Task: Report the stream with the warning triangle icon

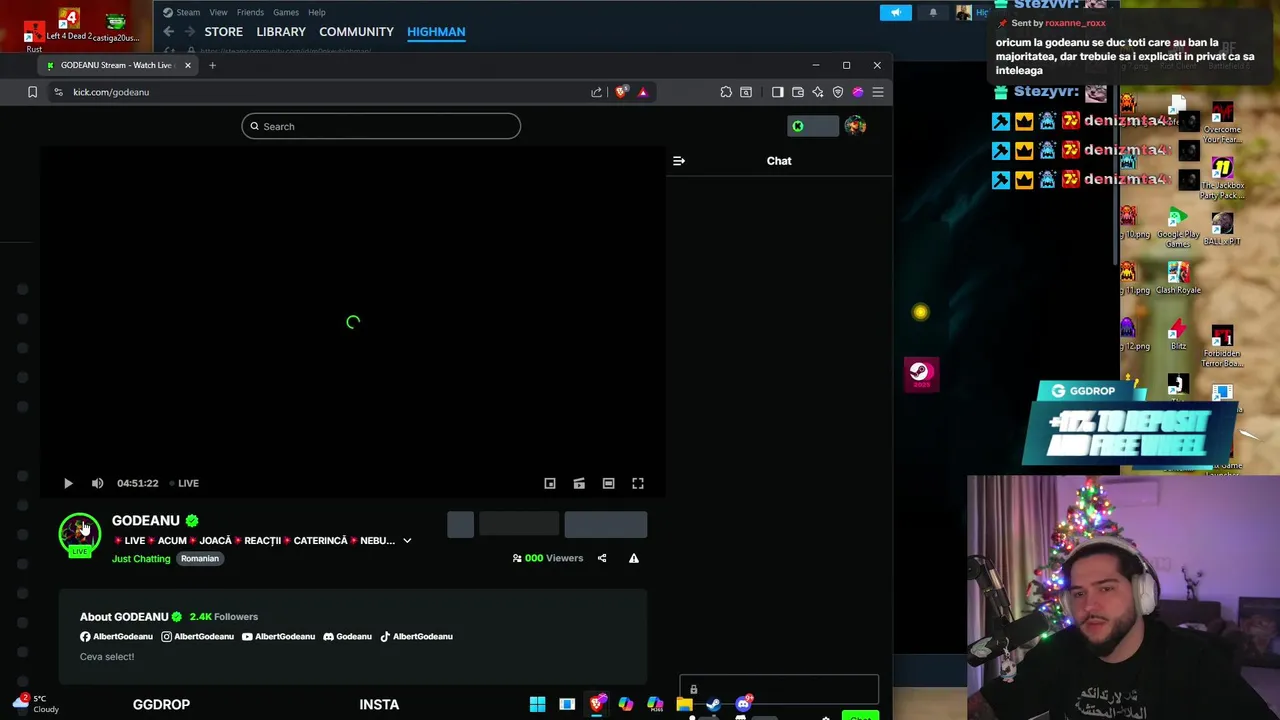Action: pos(634,558)
